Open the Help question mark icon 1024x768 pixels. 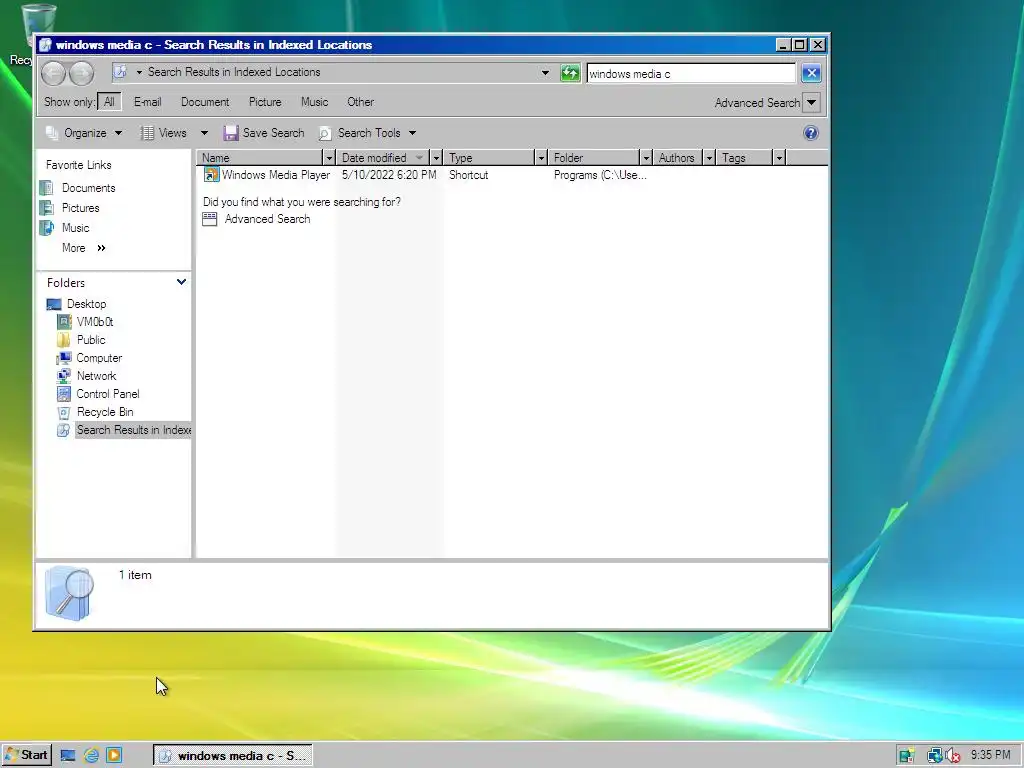pos(810,133)
